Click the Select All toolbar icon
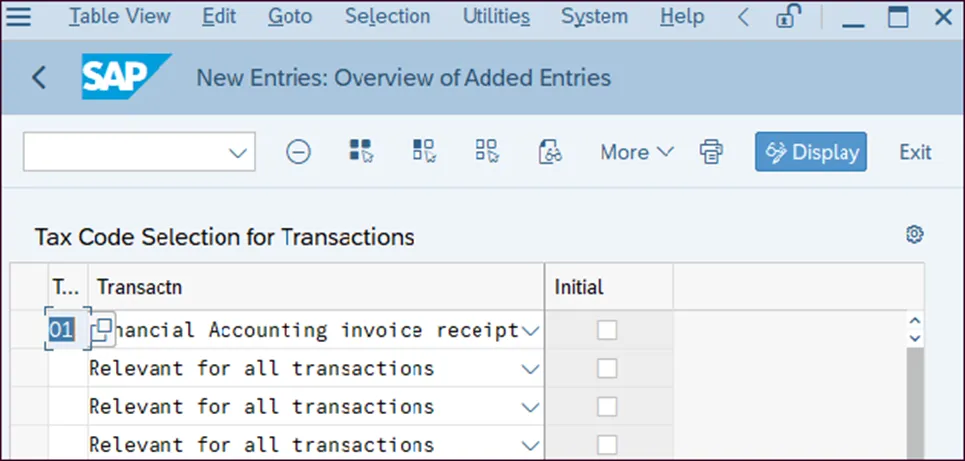Screen dimensions: 965x461 tap(360, 152)
